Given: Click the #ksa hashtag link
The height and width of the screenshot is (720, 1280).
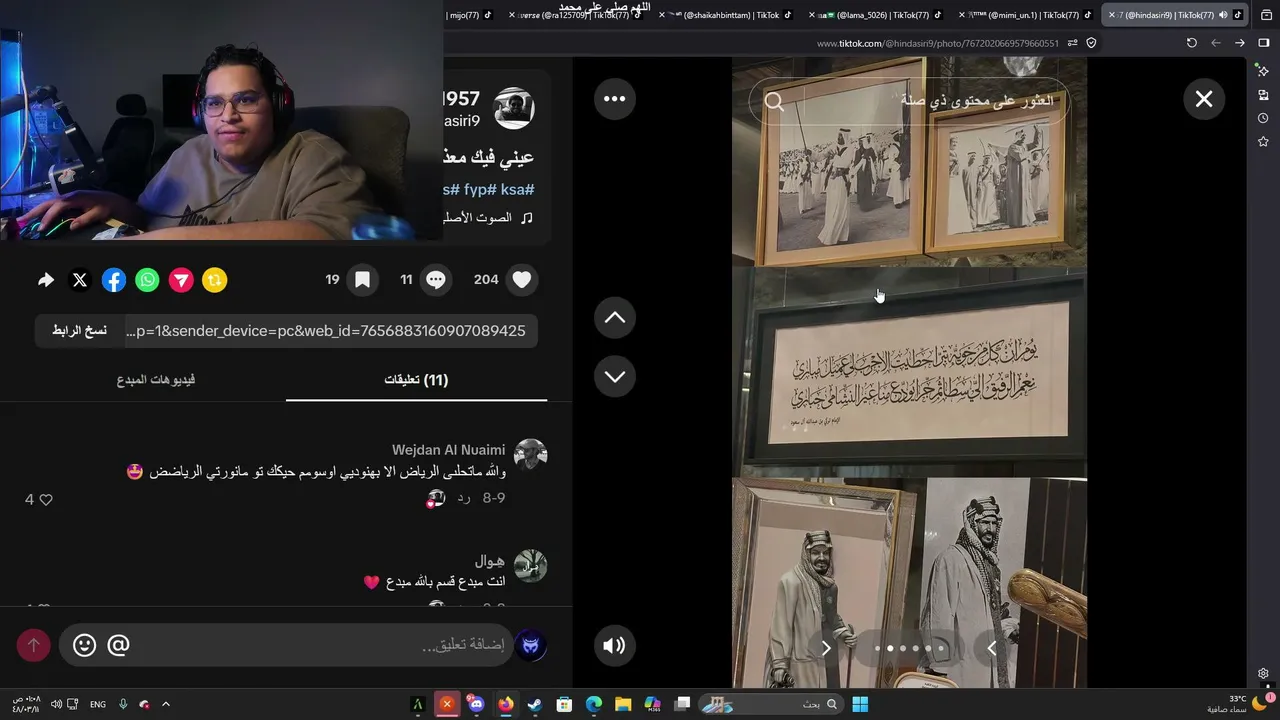Looking at the screenshot, I should [516, 190].
